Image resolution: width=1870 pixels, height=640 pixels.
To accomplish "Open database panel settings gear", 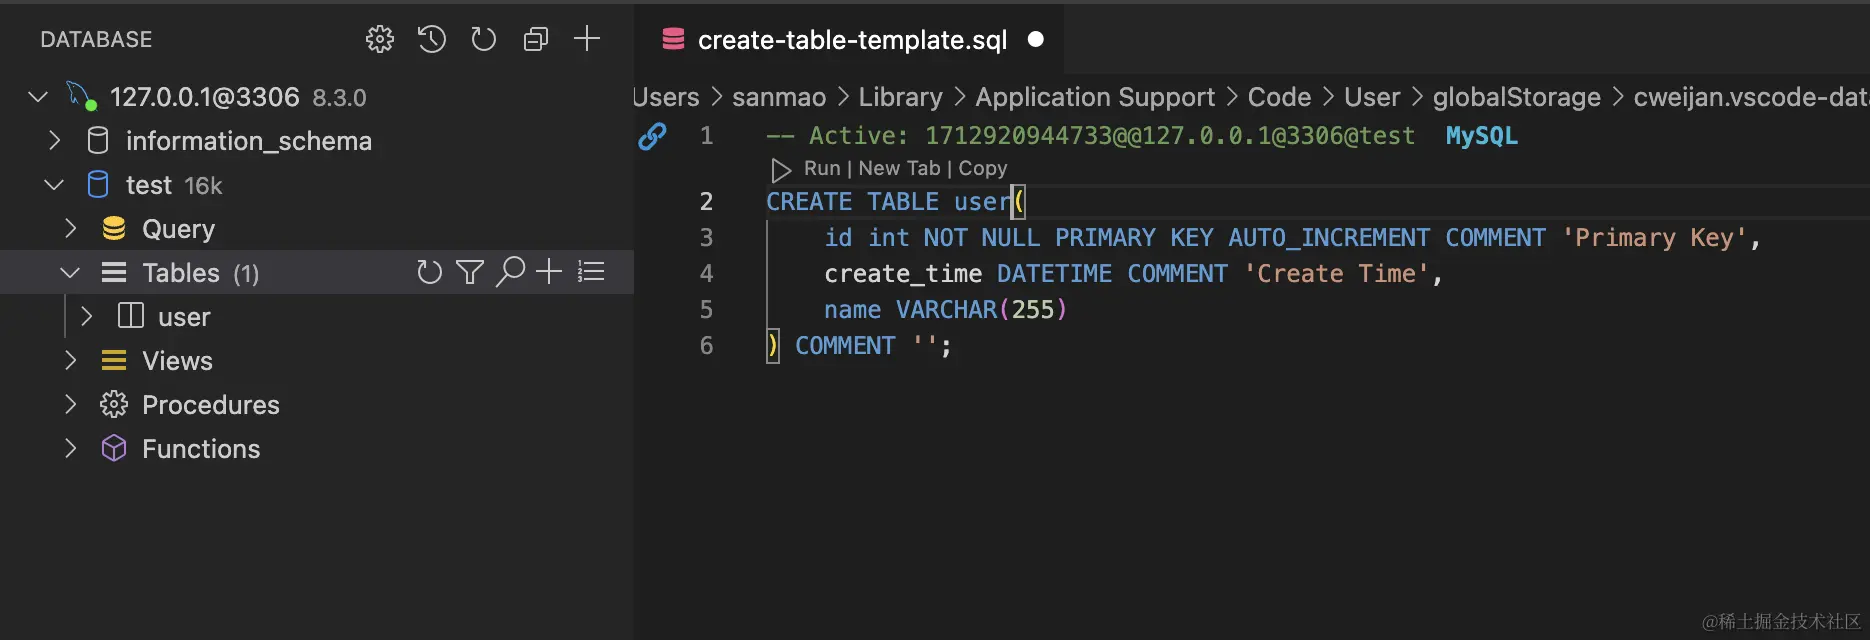I will coord(380,39).
